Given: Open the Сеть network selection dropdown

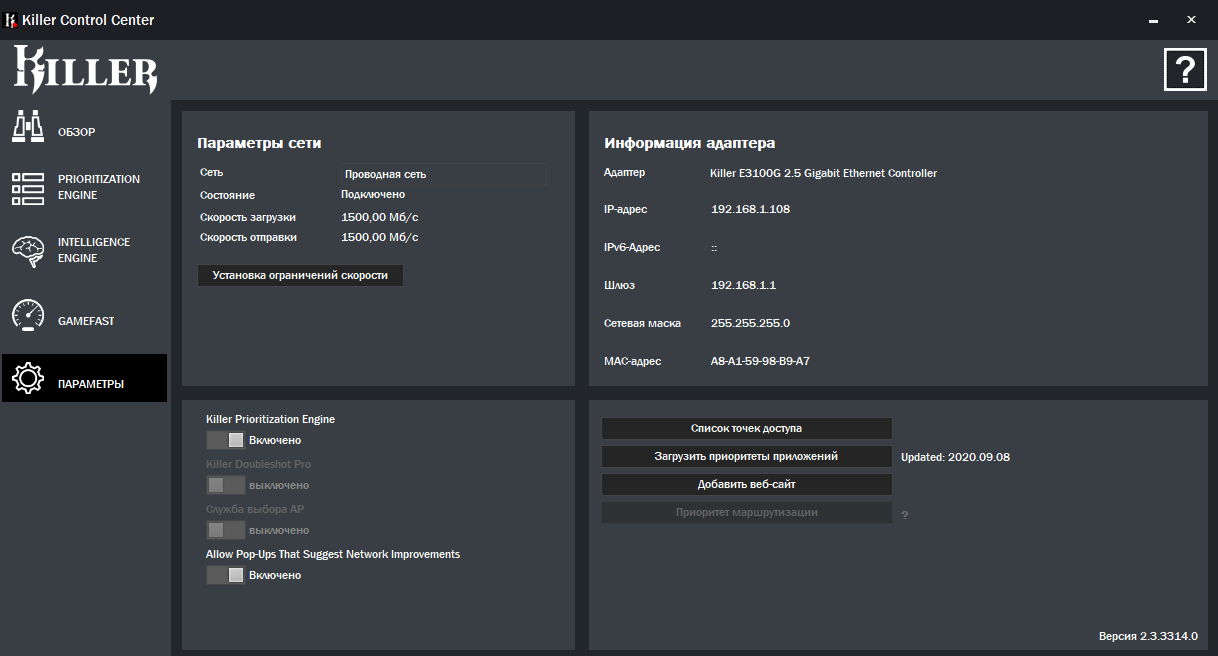Looking at the screenshot, I should click(x=444, y=174).
